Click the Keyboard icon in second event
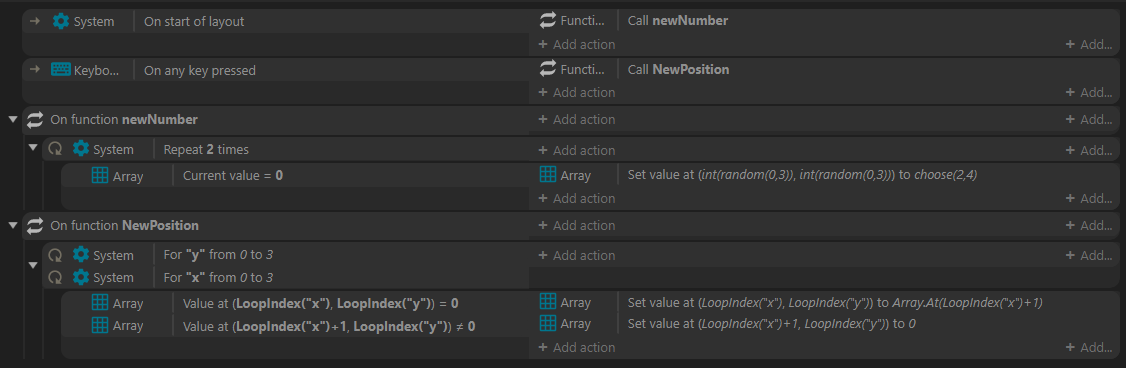The height and width of the screenshot is (368, 1126). tap(61, 70)
